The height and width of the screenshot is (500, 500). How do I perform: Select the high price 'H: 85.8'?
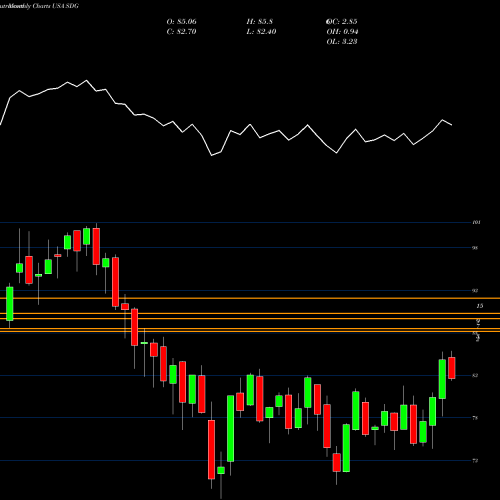point(260,22)
